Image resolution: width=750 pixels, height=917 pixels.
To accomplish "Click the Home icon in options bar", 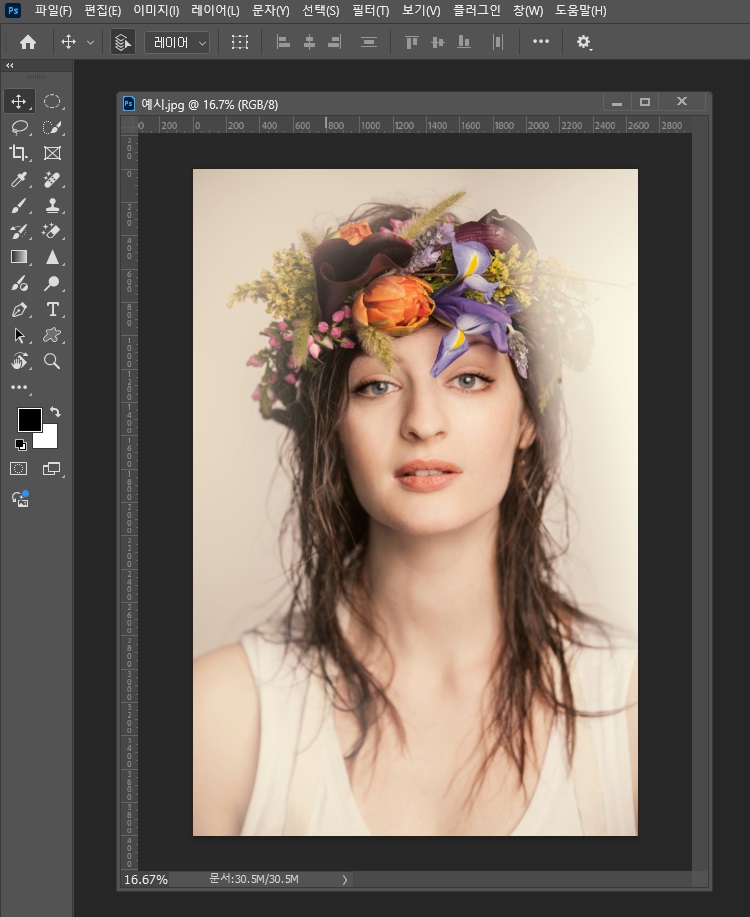I will pos(28,42).
